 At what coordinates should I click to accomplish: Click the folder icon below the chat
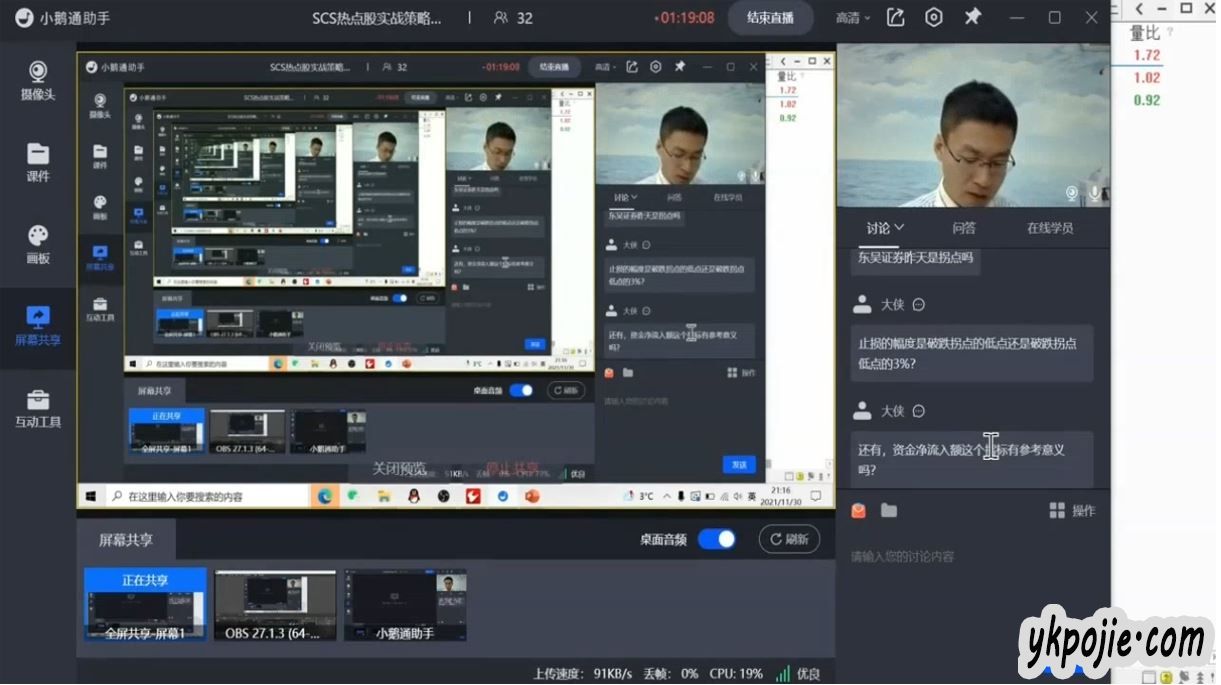pyautogui.click(x=889, y=511)
